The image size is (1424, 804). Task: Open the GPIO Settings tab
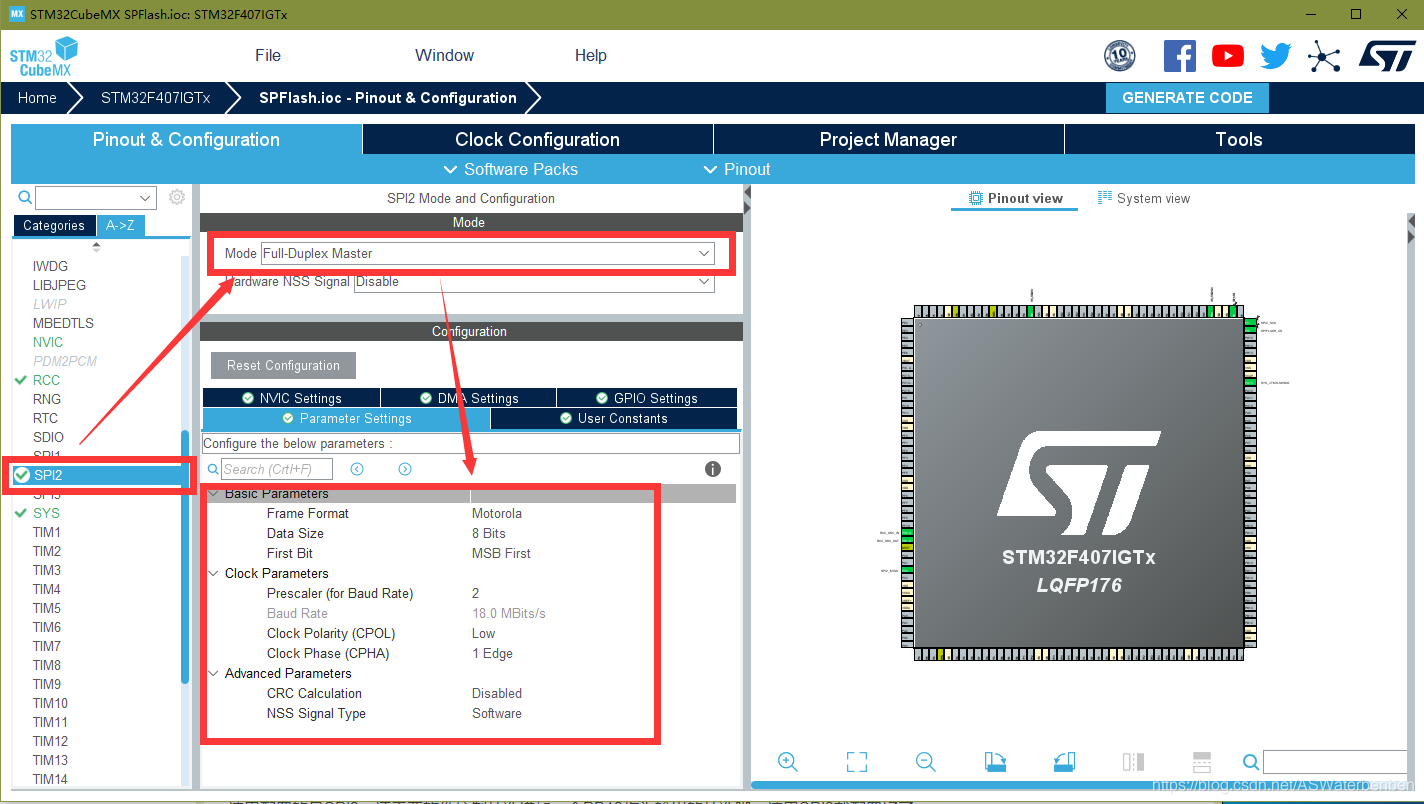[x=647, y=398]
